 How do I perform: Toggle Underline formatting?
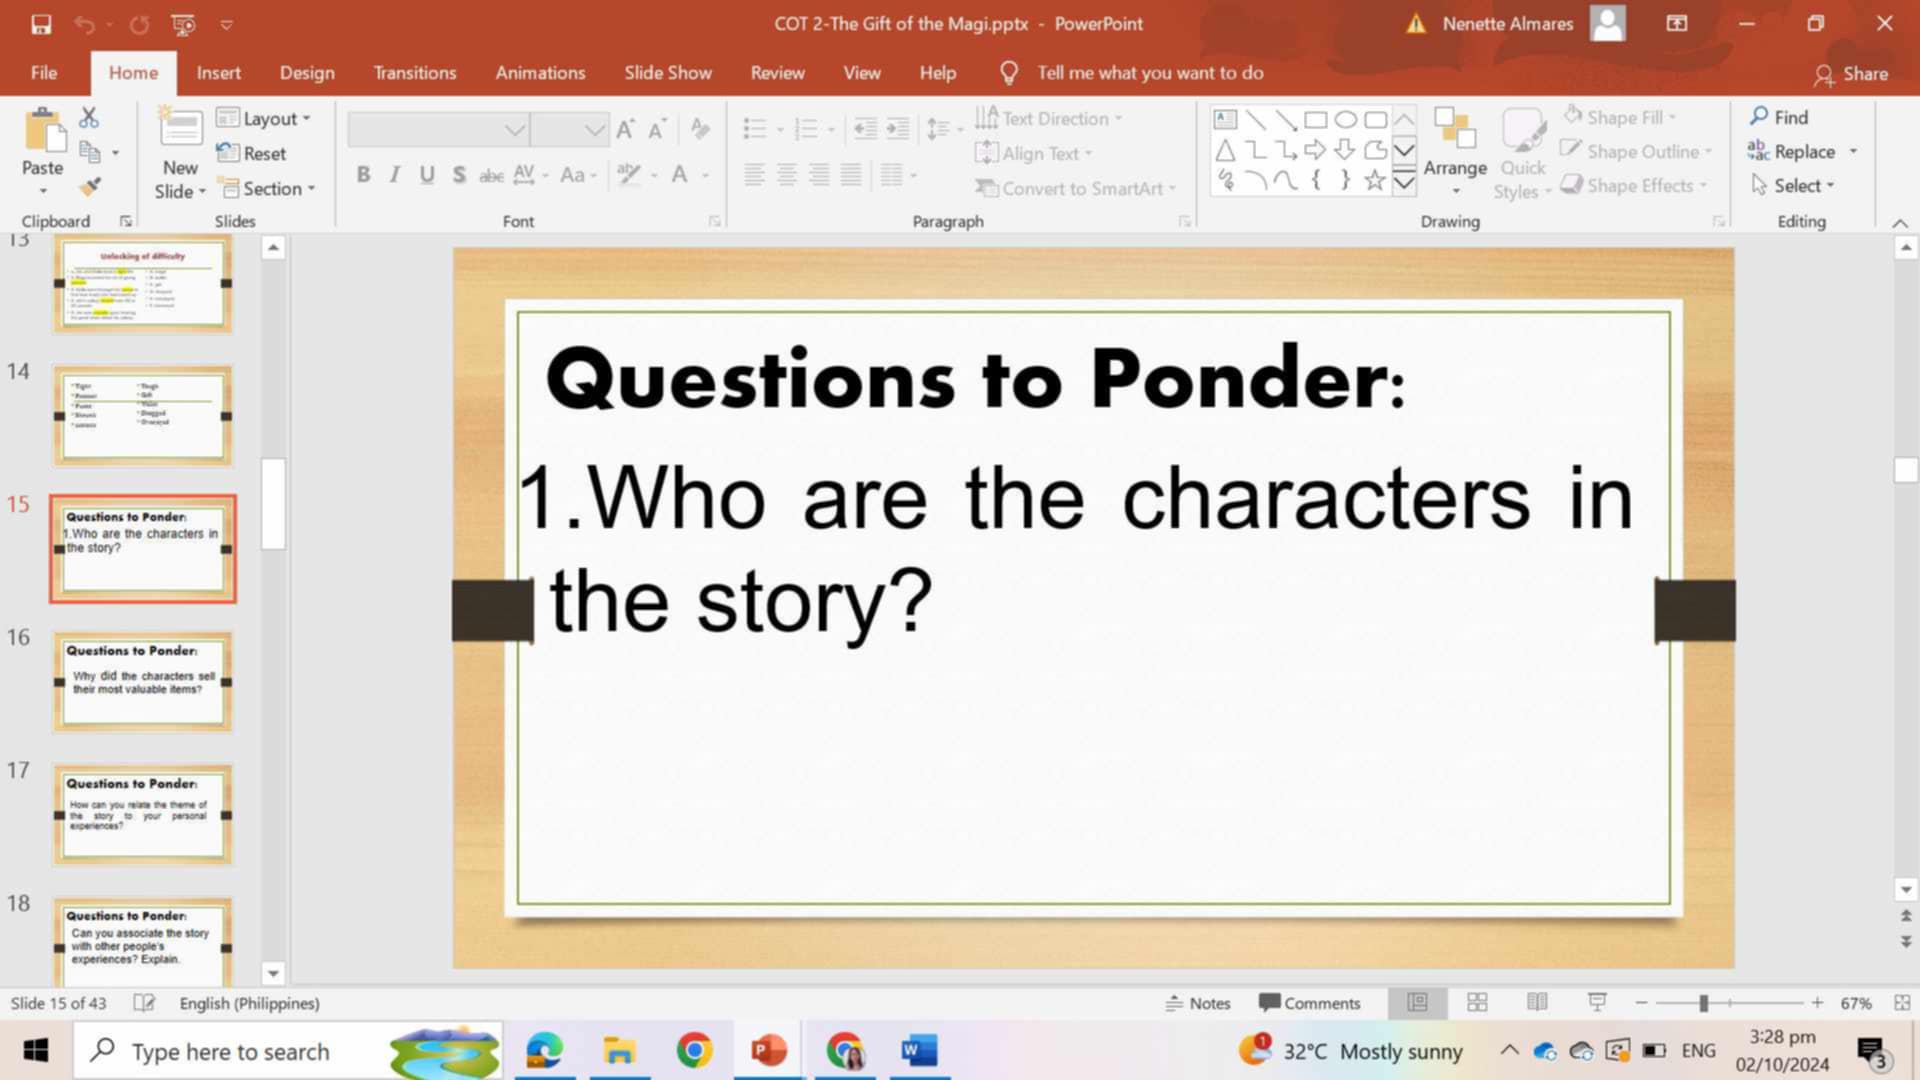(x=427, y=175)
